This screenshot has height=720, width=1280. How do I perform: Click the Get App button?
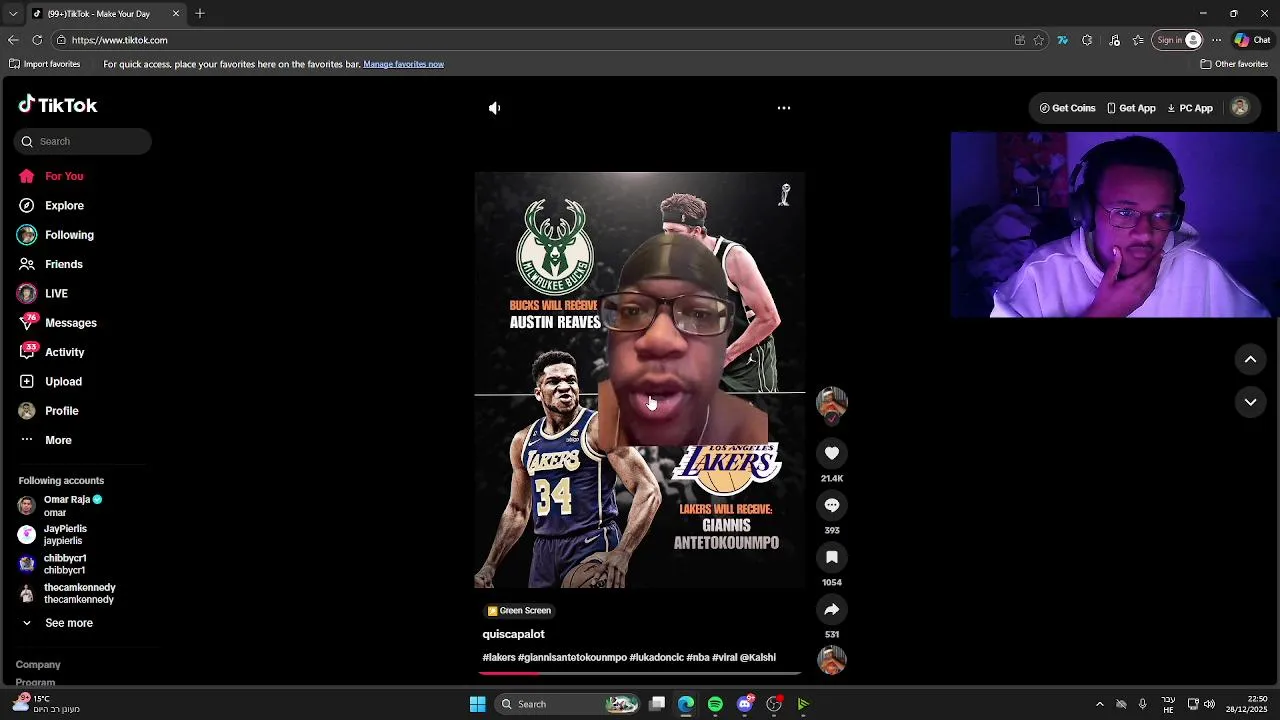click(x=1131, y=108)
